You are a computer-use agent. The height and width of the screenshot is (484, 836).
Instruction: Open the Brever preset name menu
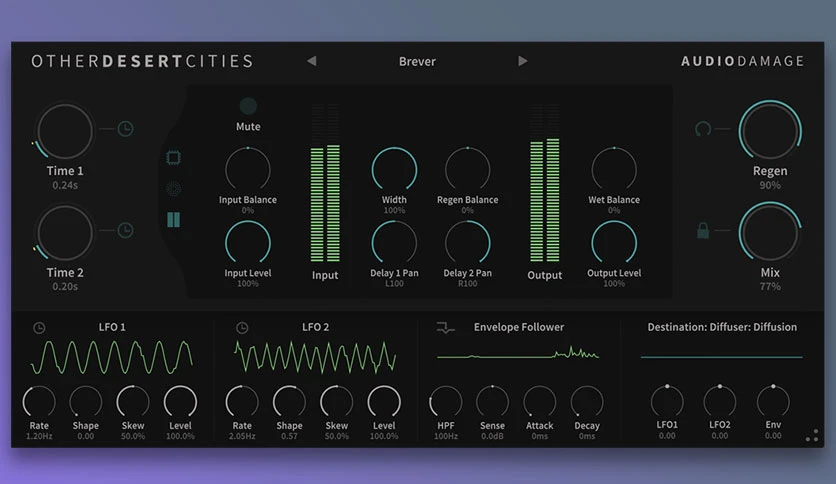(417, 61)
